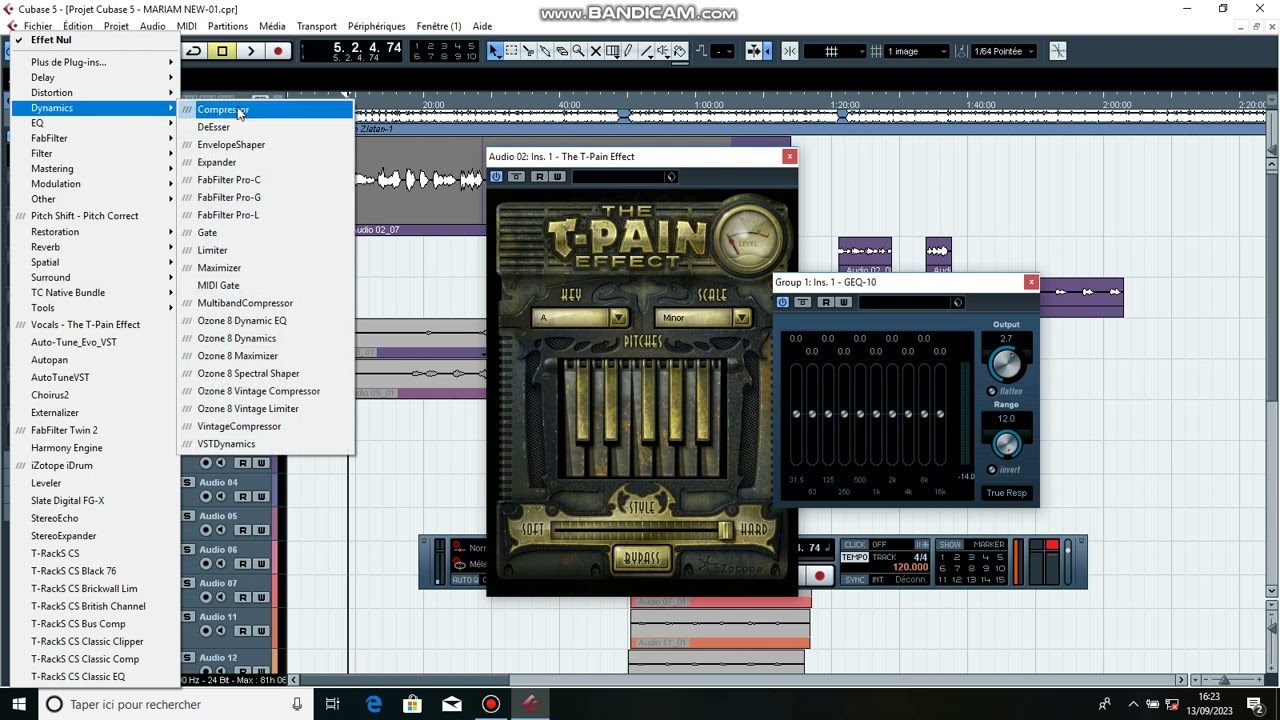Toggle Snap on/off in toolbar

pos(789,51)
